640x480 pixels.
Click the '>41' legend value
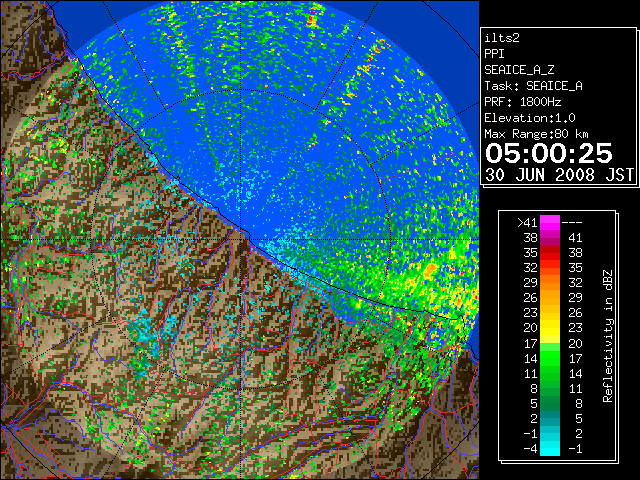[x=527, y=223]
